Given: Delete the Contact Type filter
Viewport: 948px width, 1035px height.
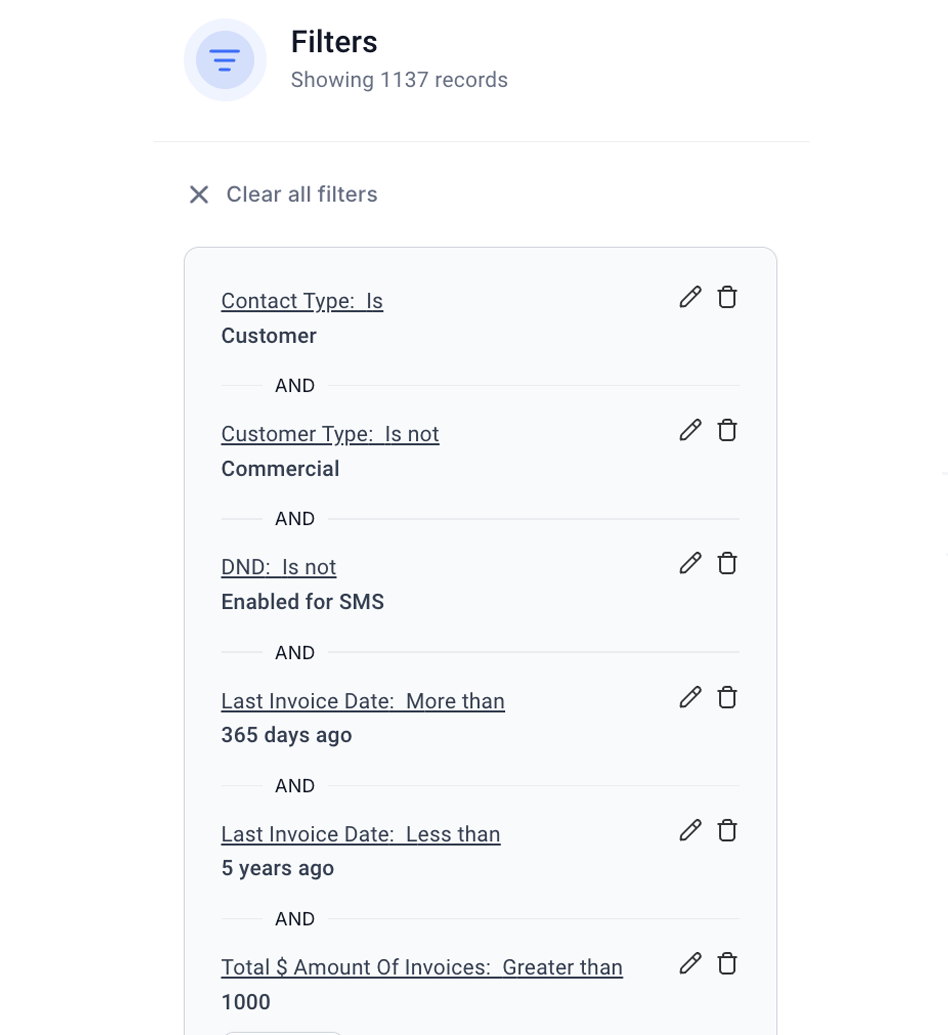Looking at the screenshot, I should (x=727, y=298).
